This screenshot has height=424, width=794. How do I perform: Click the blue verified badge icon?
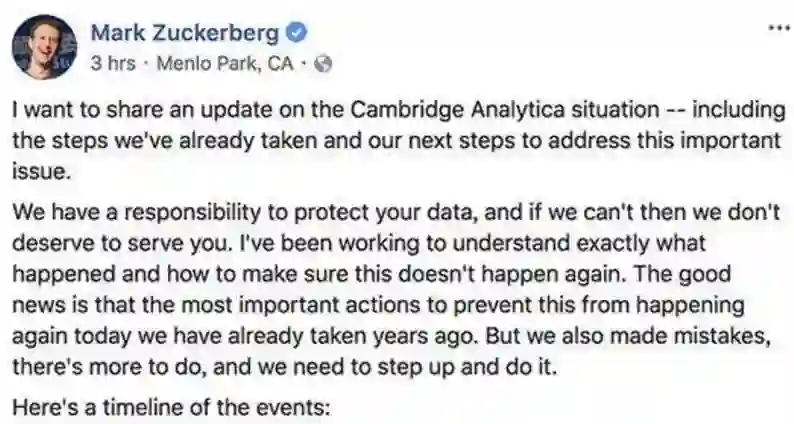[295, 33]
